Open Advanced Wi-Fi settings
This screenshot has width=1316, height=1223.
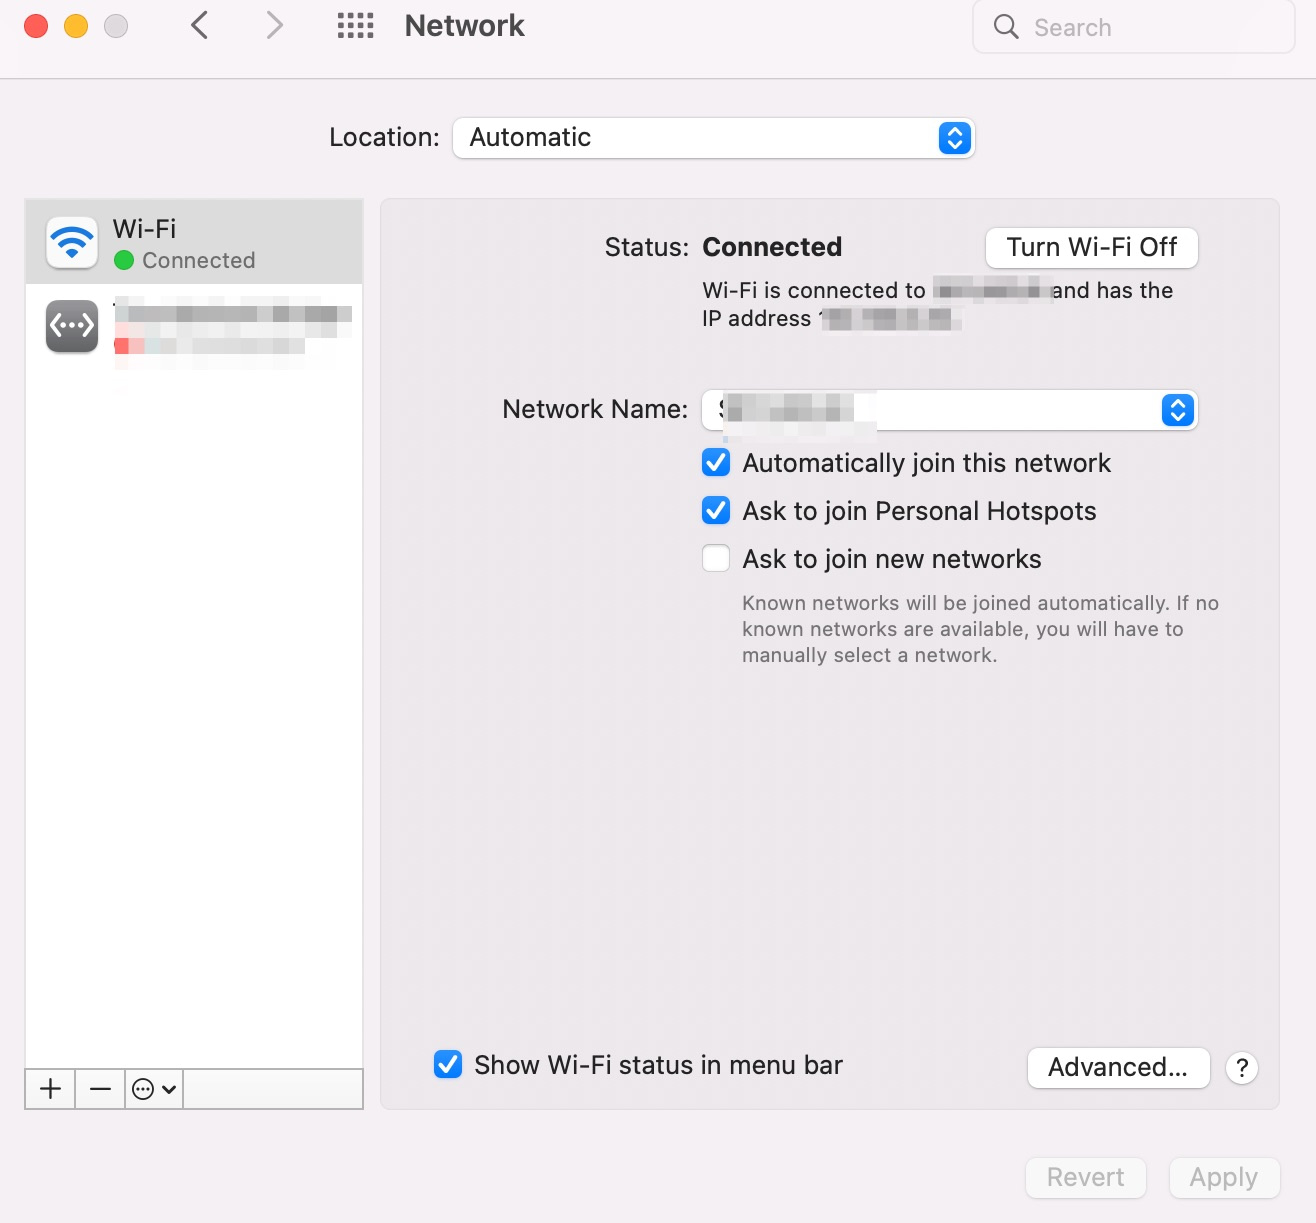[1118, 1068]
